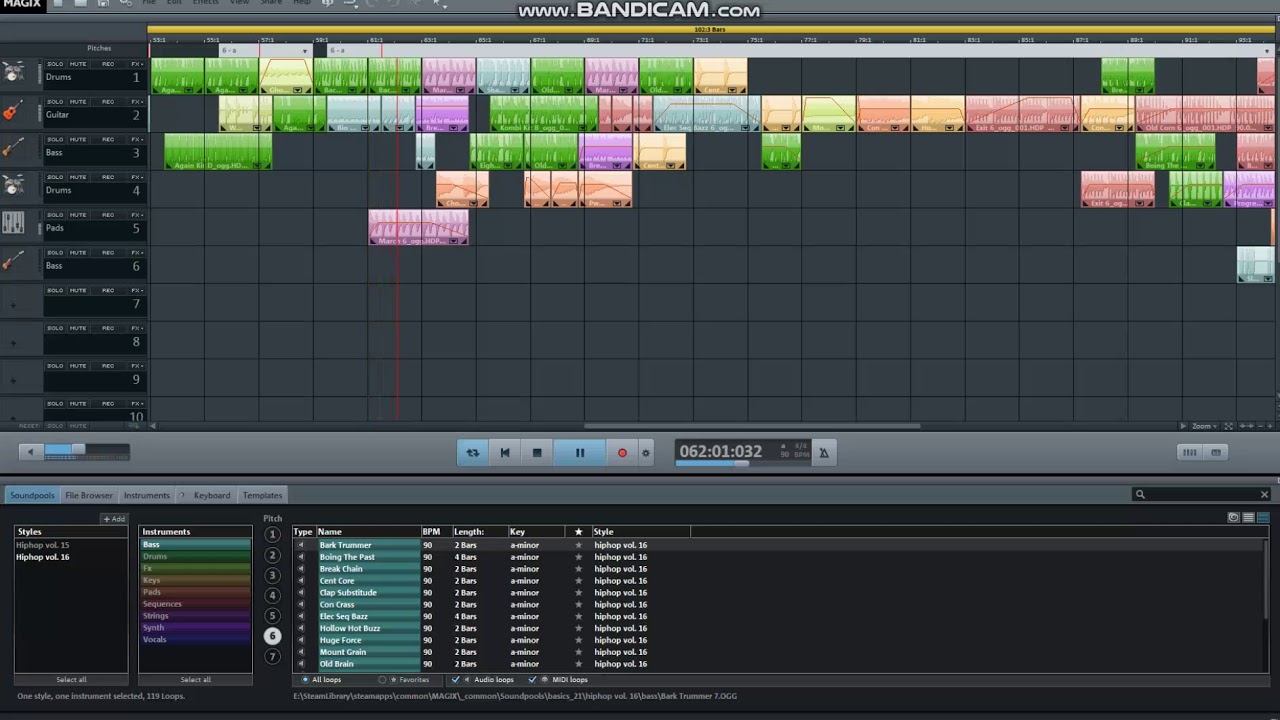Click Select all under the Instruments list

(x=195, y=680)
